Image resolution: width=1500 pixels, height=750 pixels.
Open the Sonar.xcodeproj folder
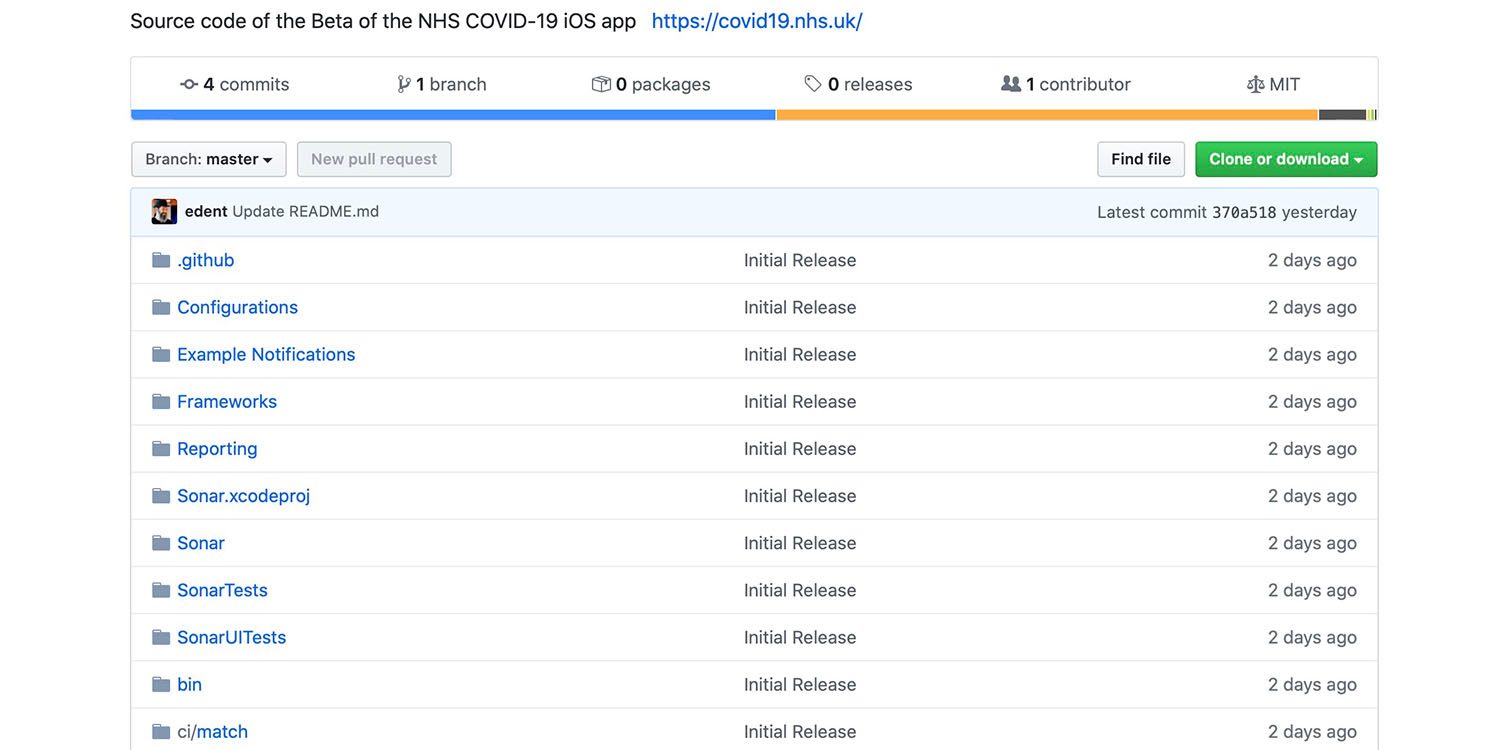click(x=244, y=496)
